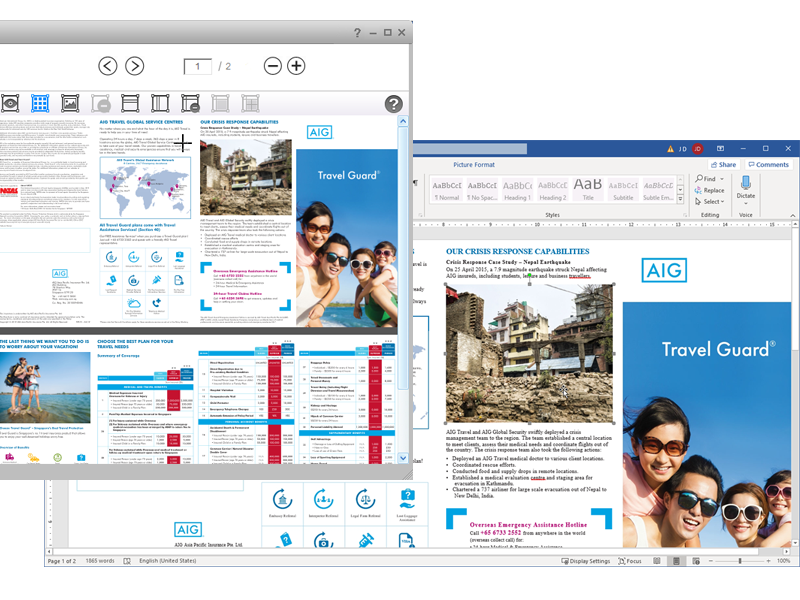Click the Find button in Editing group
The image size is (800, 600).
click(x=706, y=179)
